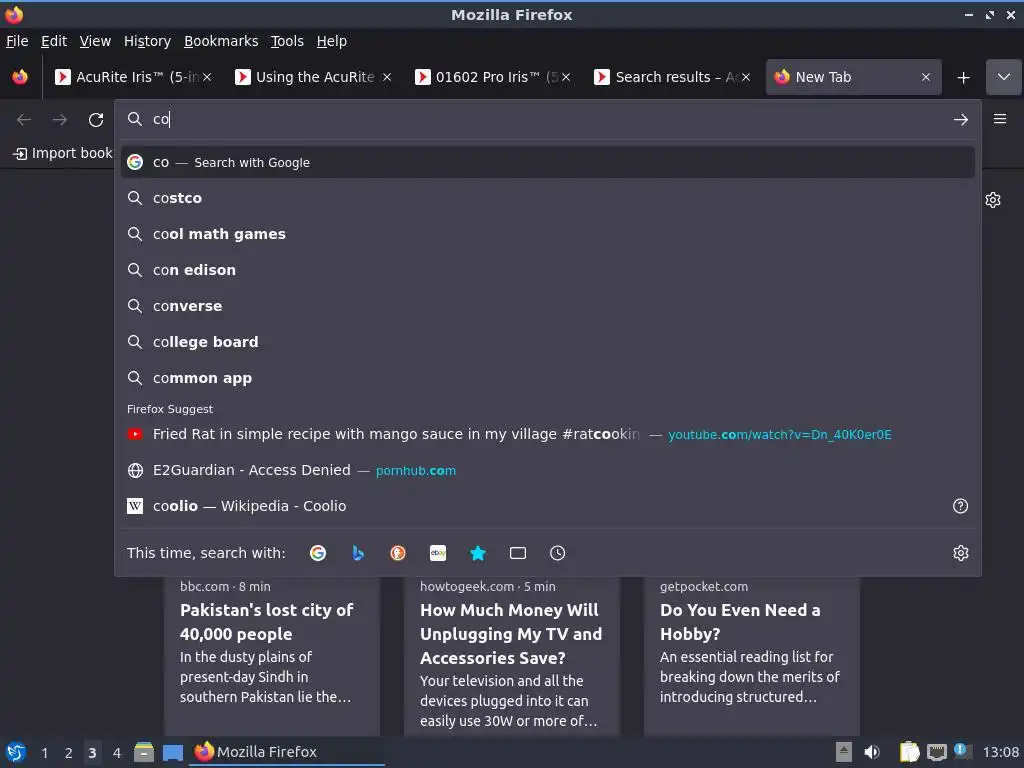Open the Tools menu
The height and width of the screenshot is (768, 1024).
tap(287, 41)
